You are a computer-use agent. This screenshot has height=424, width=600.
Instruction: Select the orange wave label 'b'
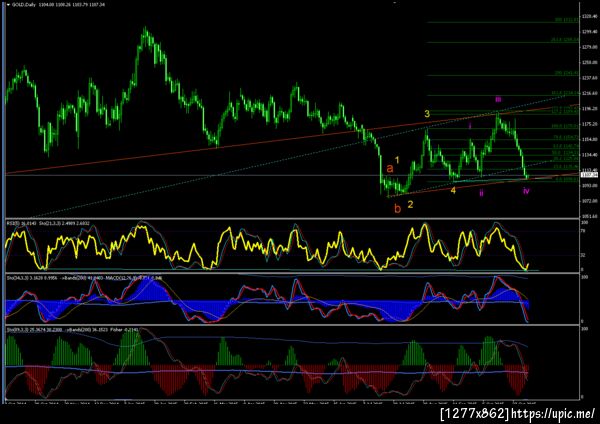click(398, 208)
